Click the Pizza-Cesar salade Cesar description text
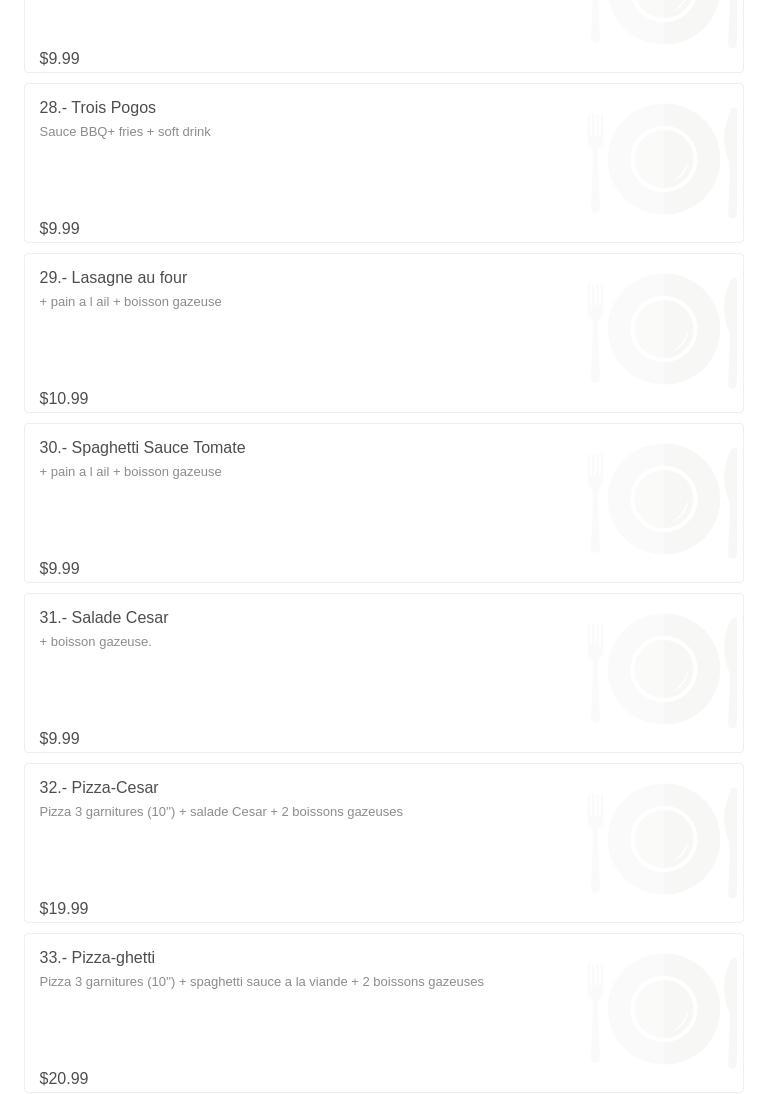This screenshot has height=1094, width=770. pyautogui.click(x=221, y=812)
